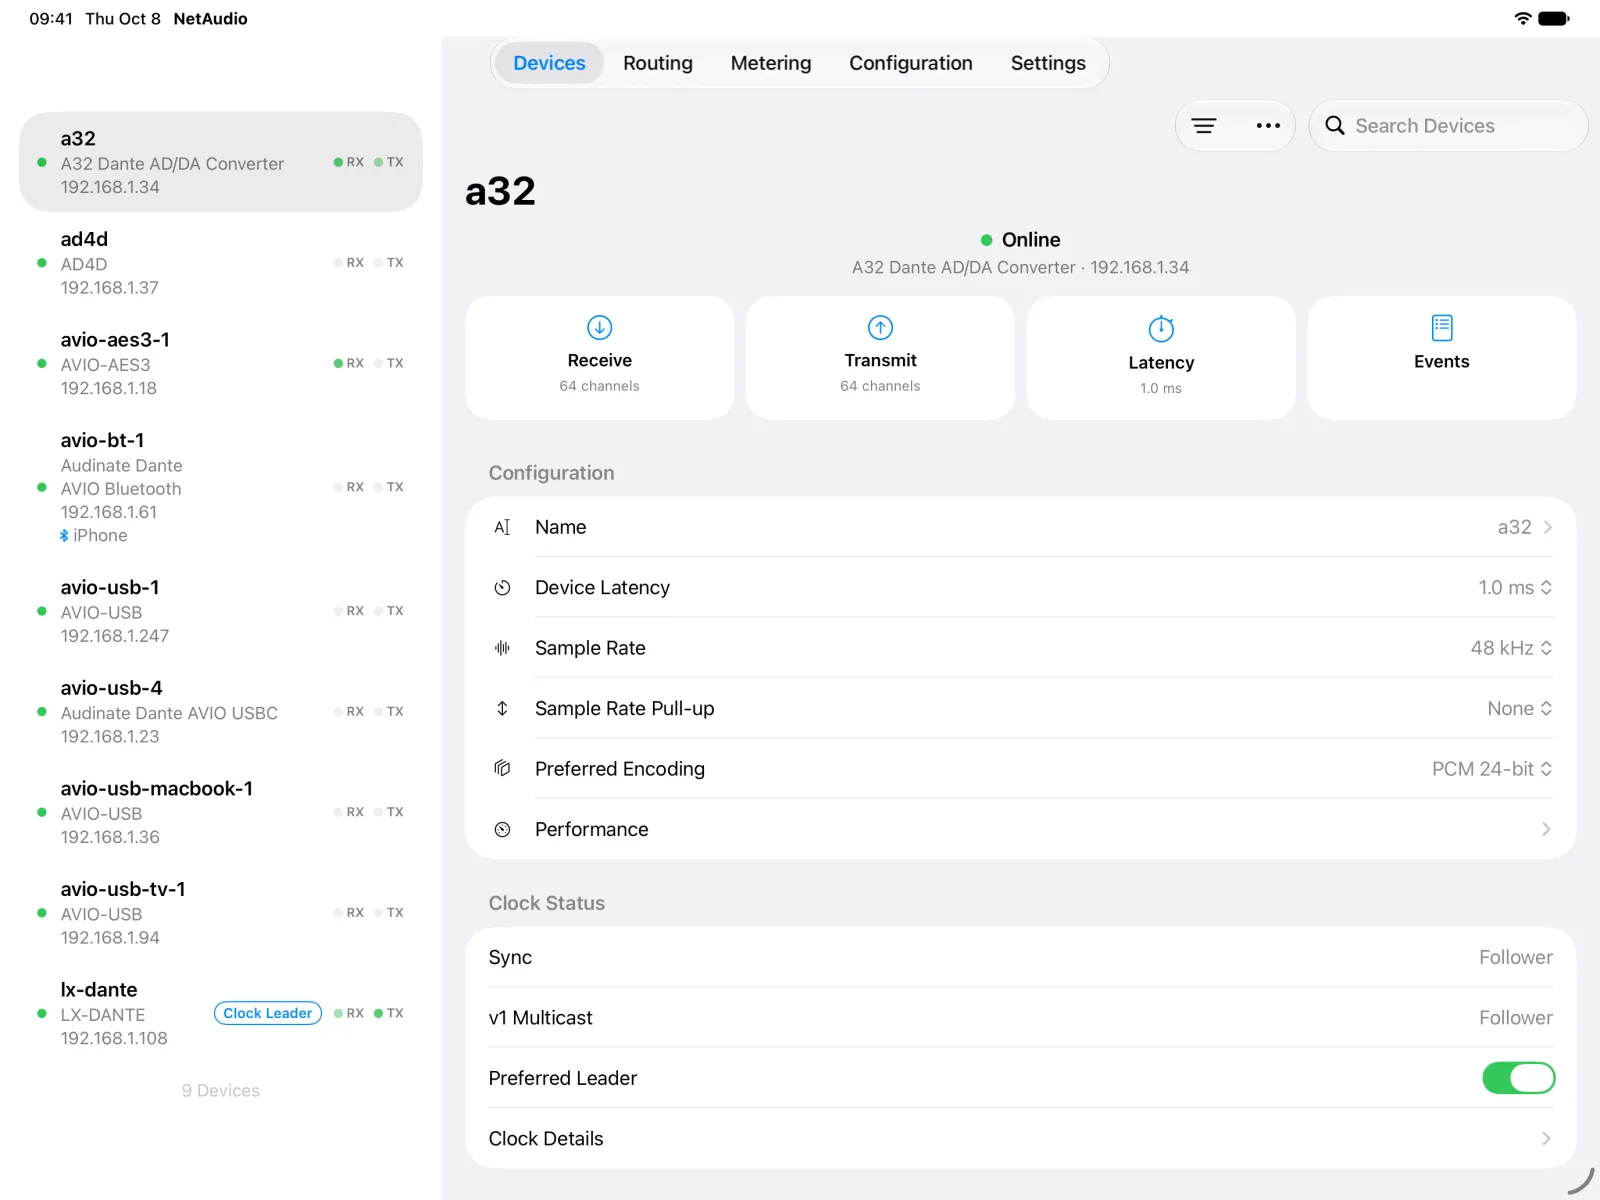Select the Devices tab
Screen dimensions: 1600x1200
(549, 63)
